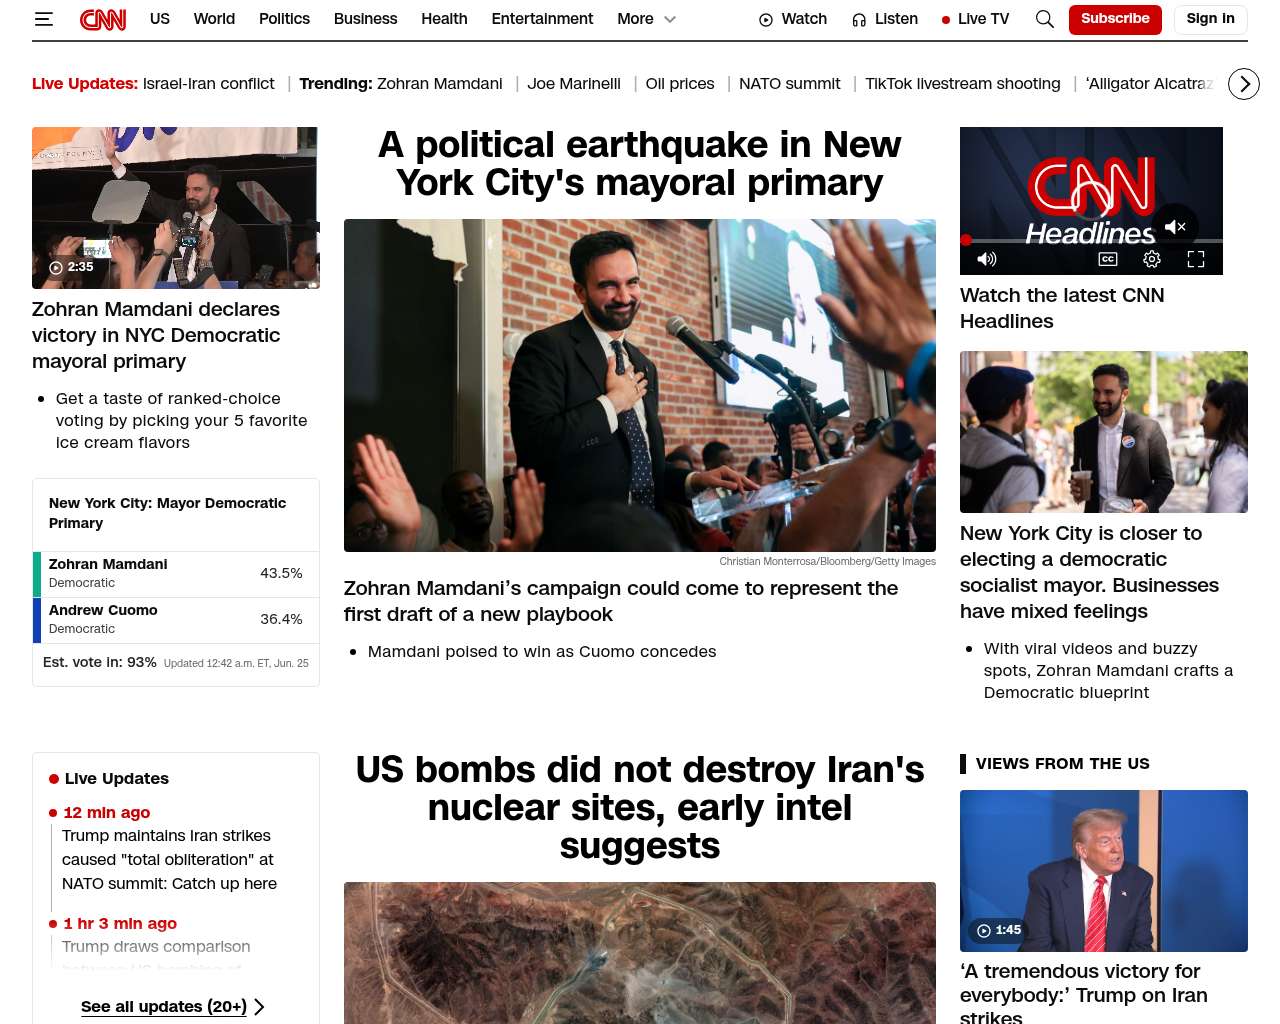Image resolution: width=1280 pixels, height=1024 pixels.
Task: Expand See all updates (20+)
Action: (172, 1007)
